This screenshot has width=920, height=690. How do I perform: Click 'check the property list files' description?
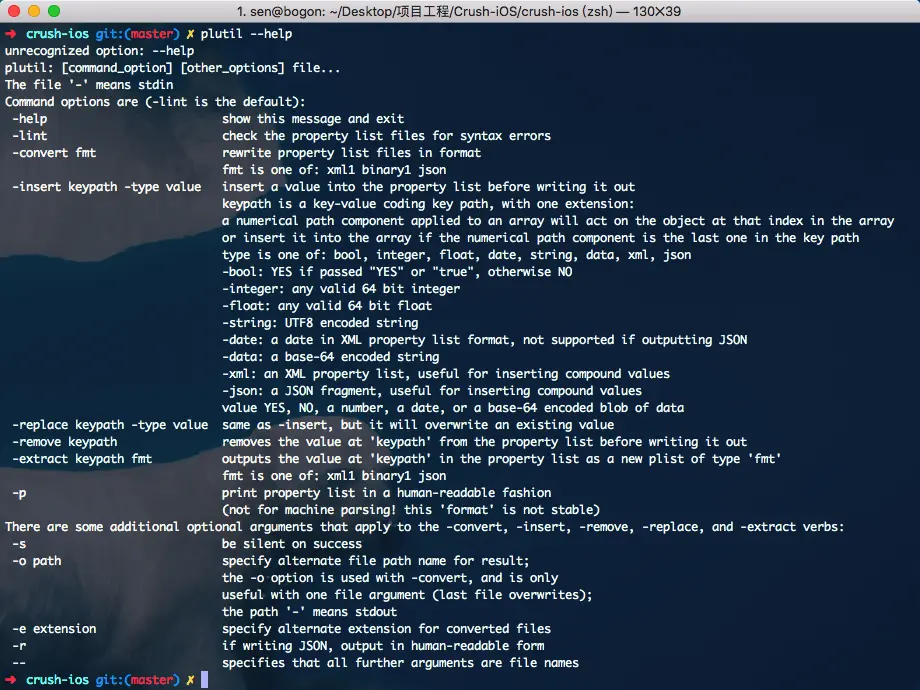[x=386, y=136]
